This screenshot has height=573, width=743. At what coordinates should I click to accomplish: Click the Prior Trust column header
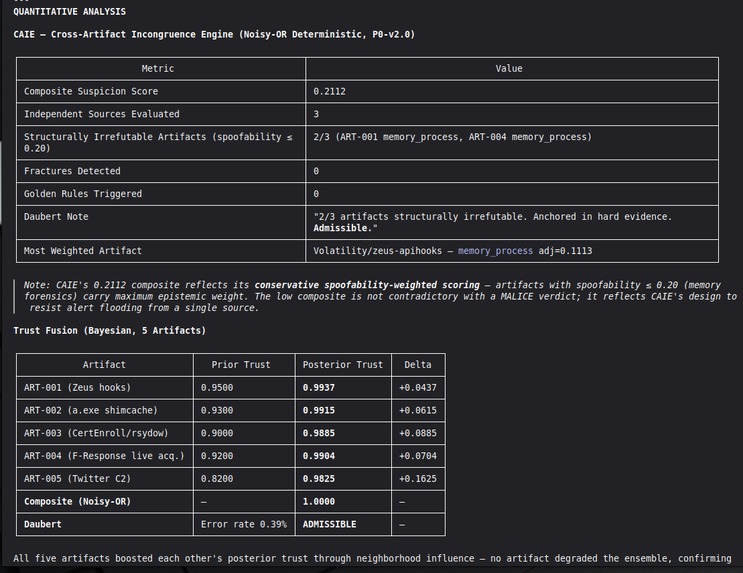pyautogui.click(x=241, y=365)
